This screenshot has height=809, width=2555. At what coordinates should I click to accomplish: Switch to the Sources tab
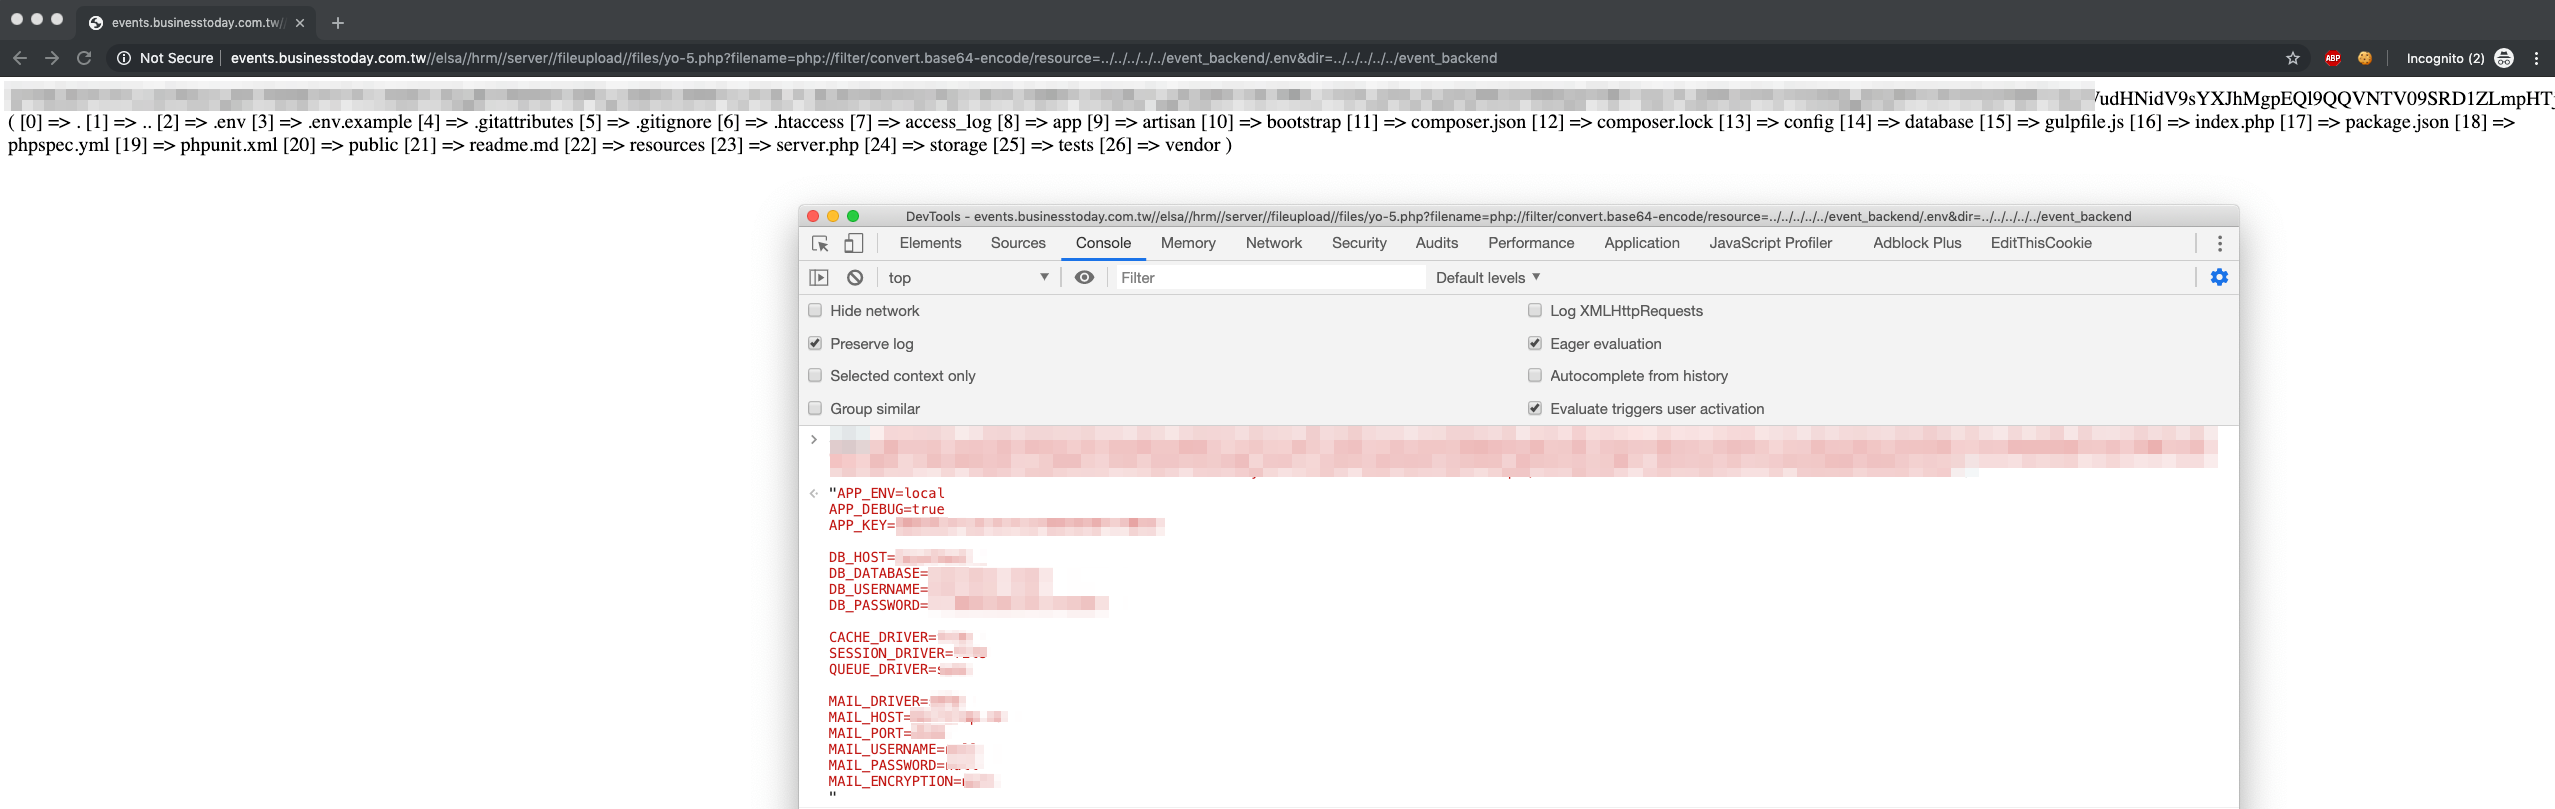(1018, 243)
